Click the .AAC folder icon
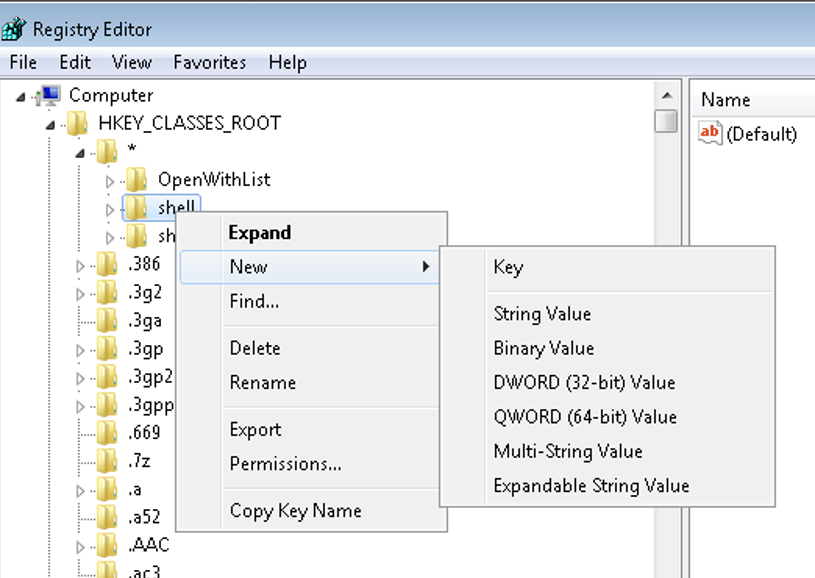The image size is (815, 578). [x=107, y=545]
